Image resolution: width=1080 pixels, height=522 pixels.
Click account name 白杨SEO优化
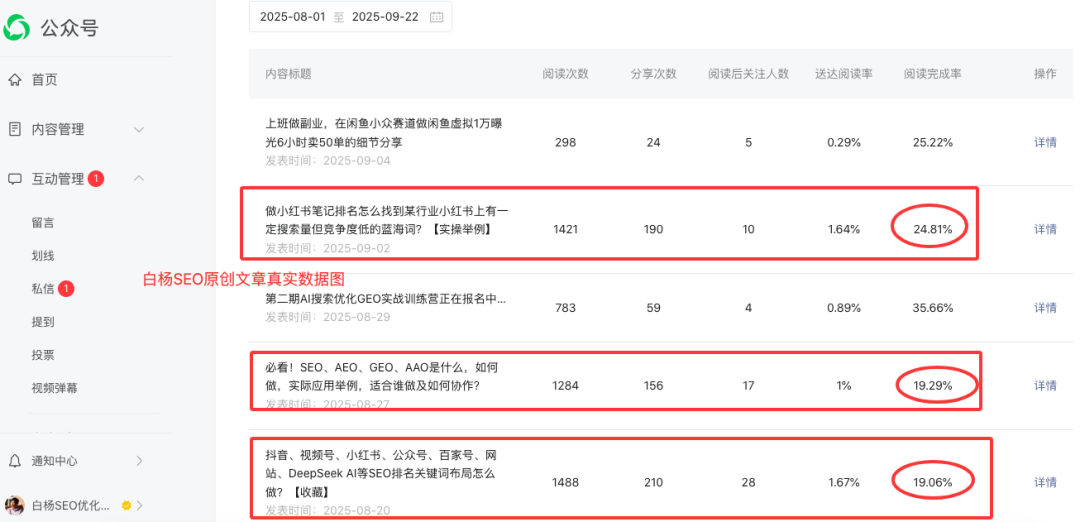tap(71, 505)
